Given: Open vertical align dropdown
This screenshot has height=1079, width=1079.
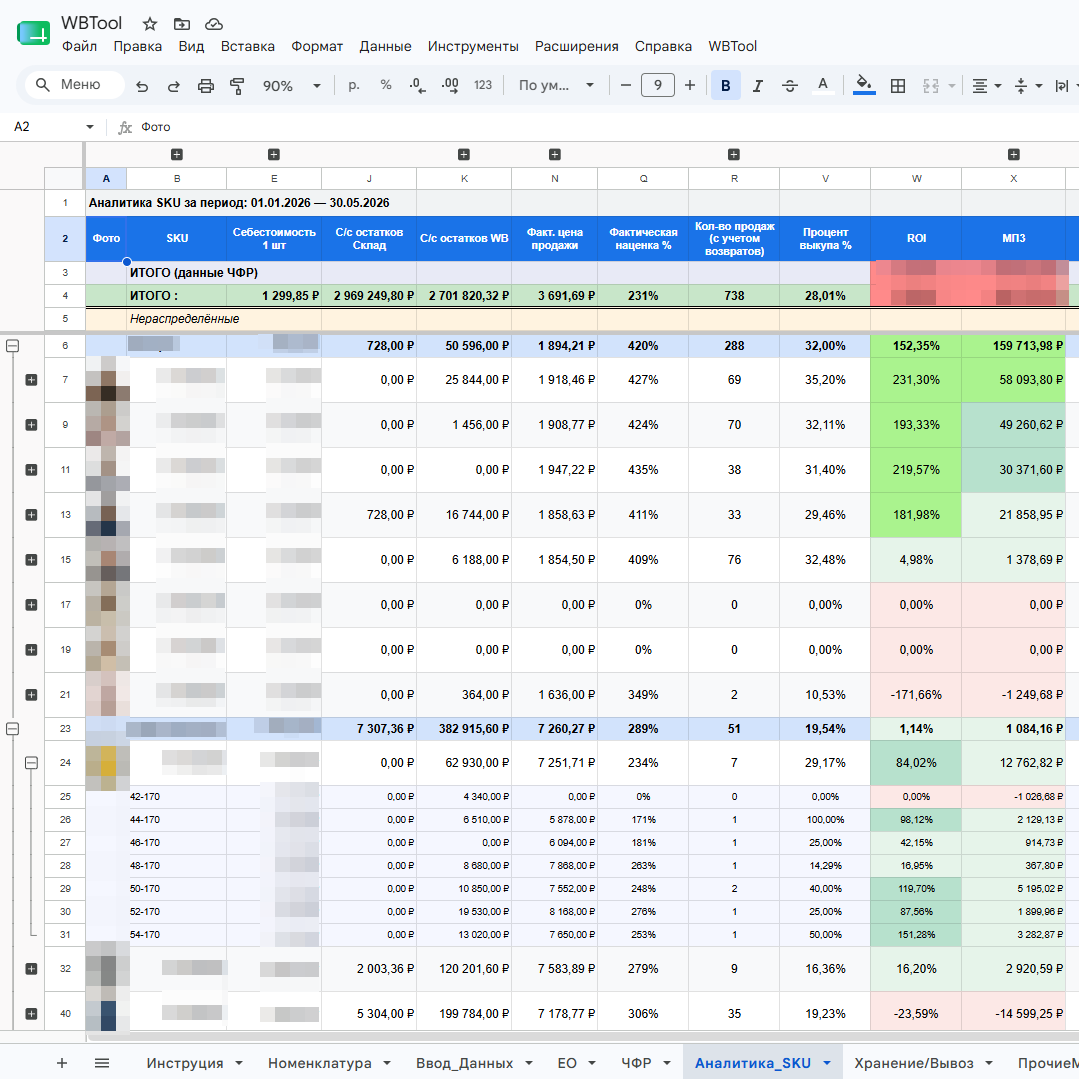Looking at the screenshot, I should point(1028,86).
